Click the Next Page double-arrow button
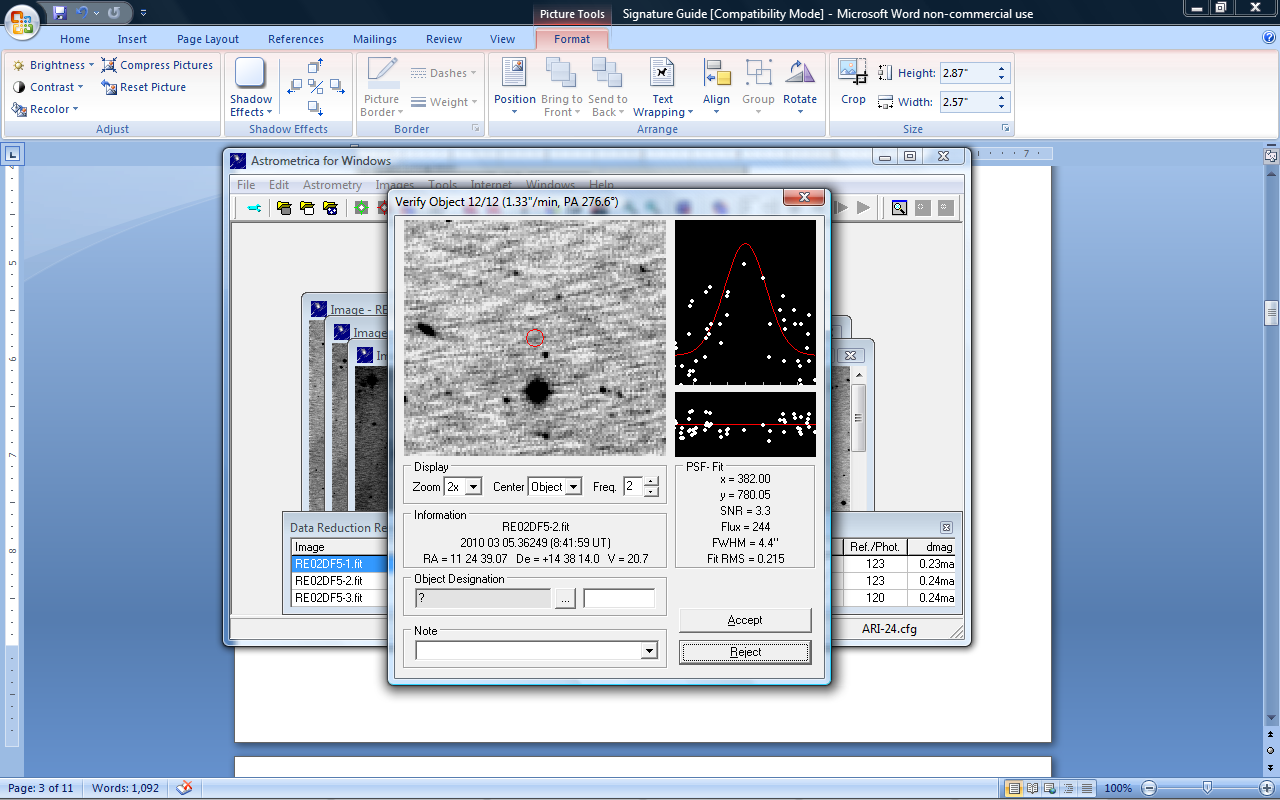Screen dimensions: 1280x800 [1271, 766]
